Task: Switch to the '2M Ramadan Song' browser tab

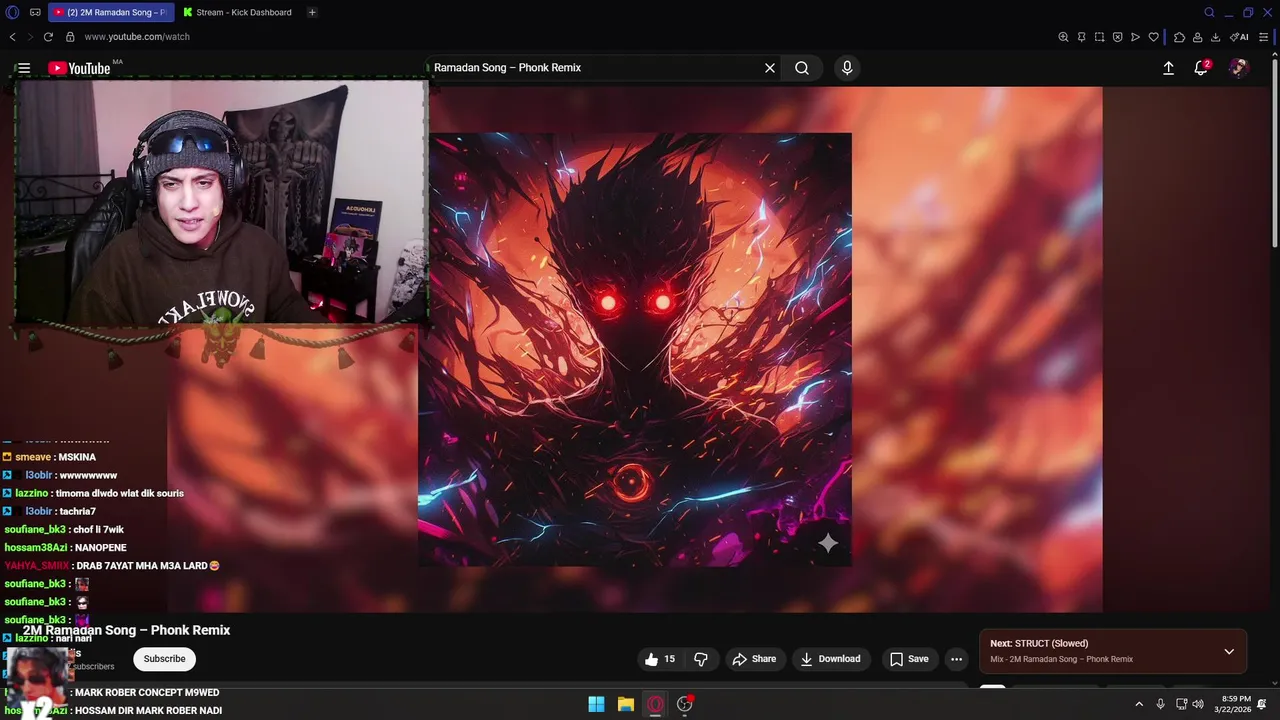Action: click(x=110, y=12)
